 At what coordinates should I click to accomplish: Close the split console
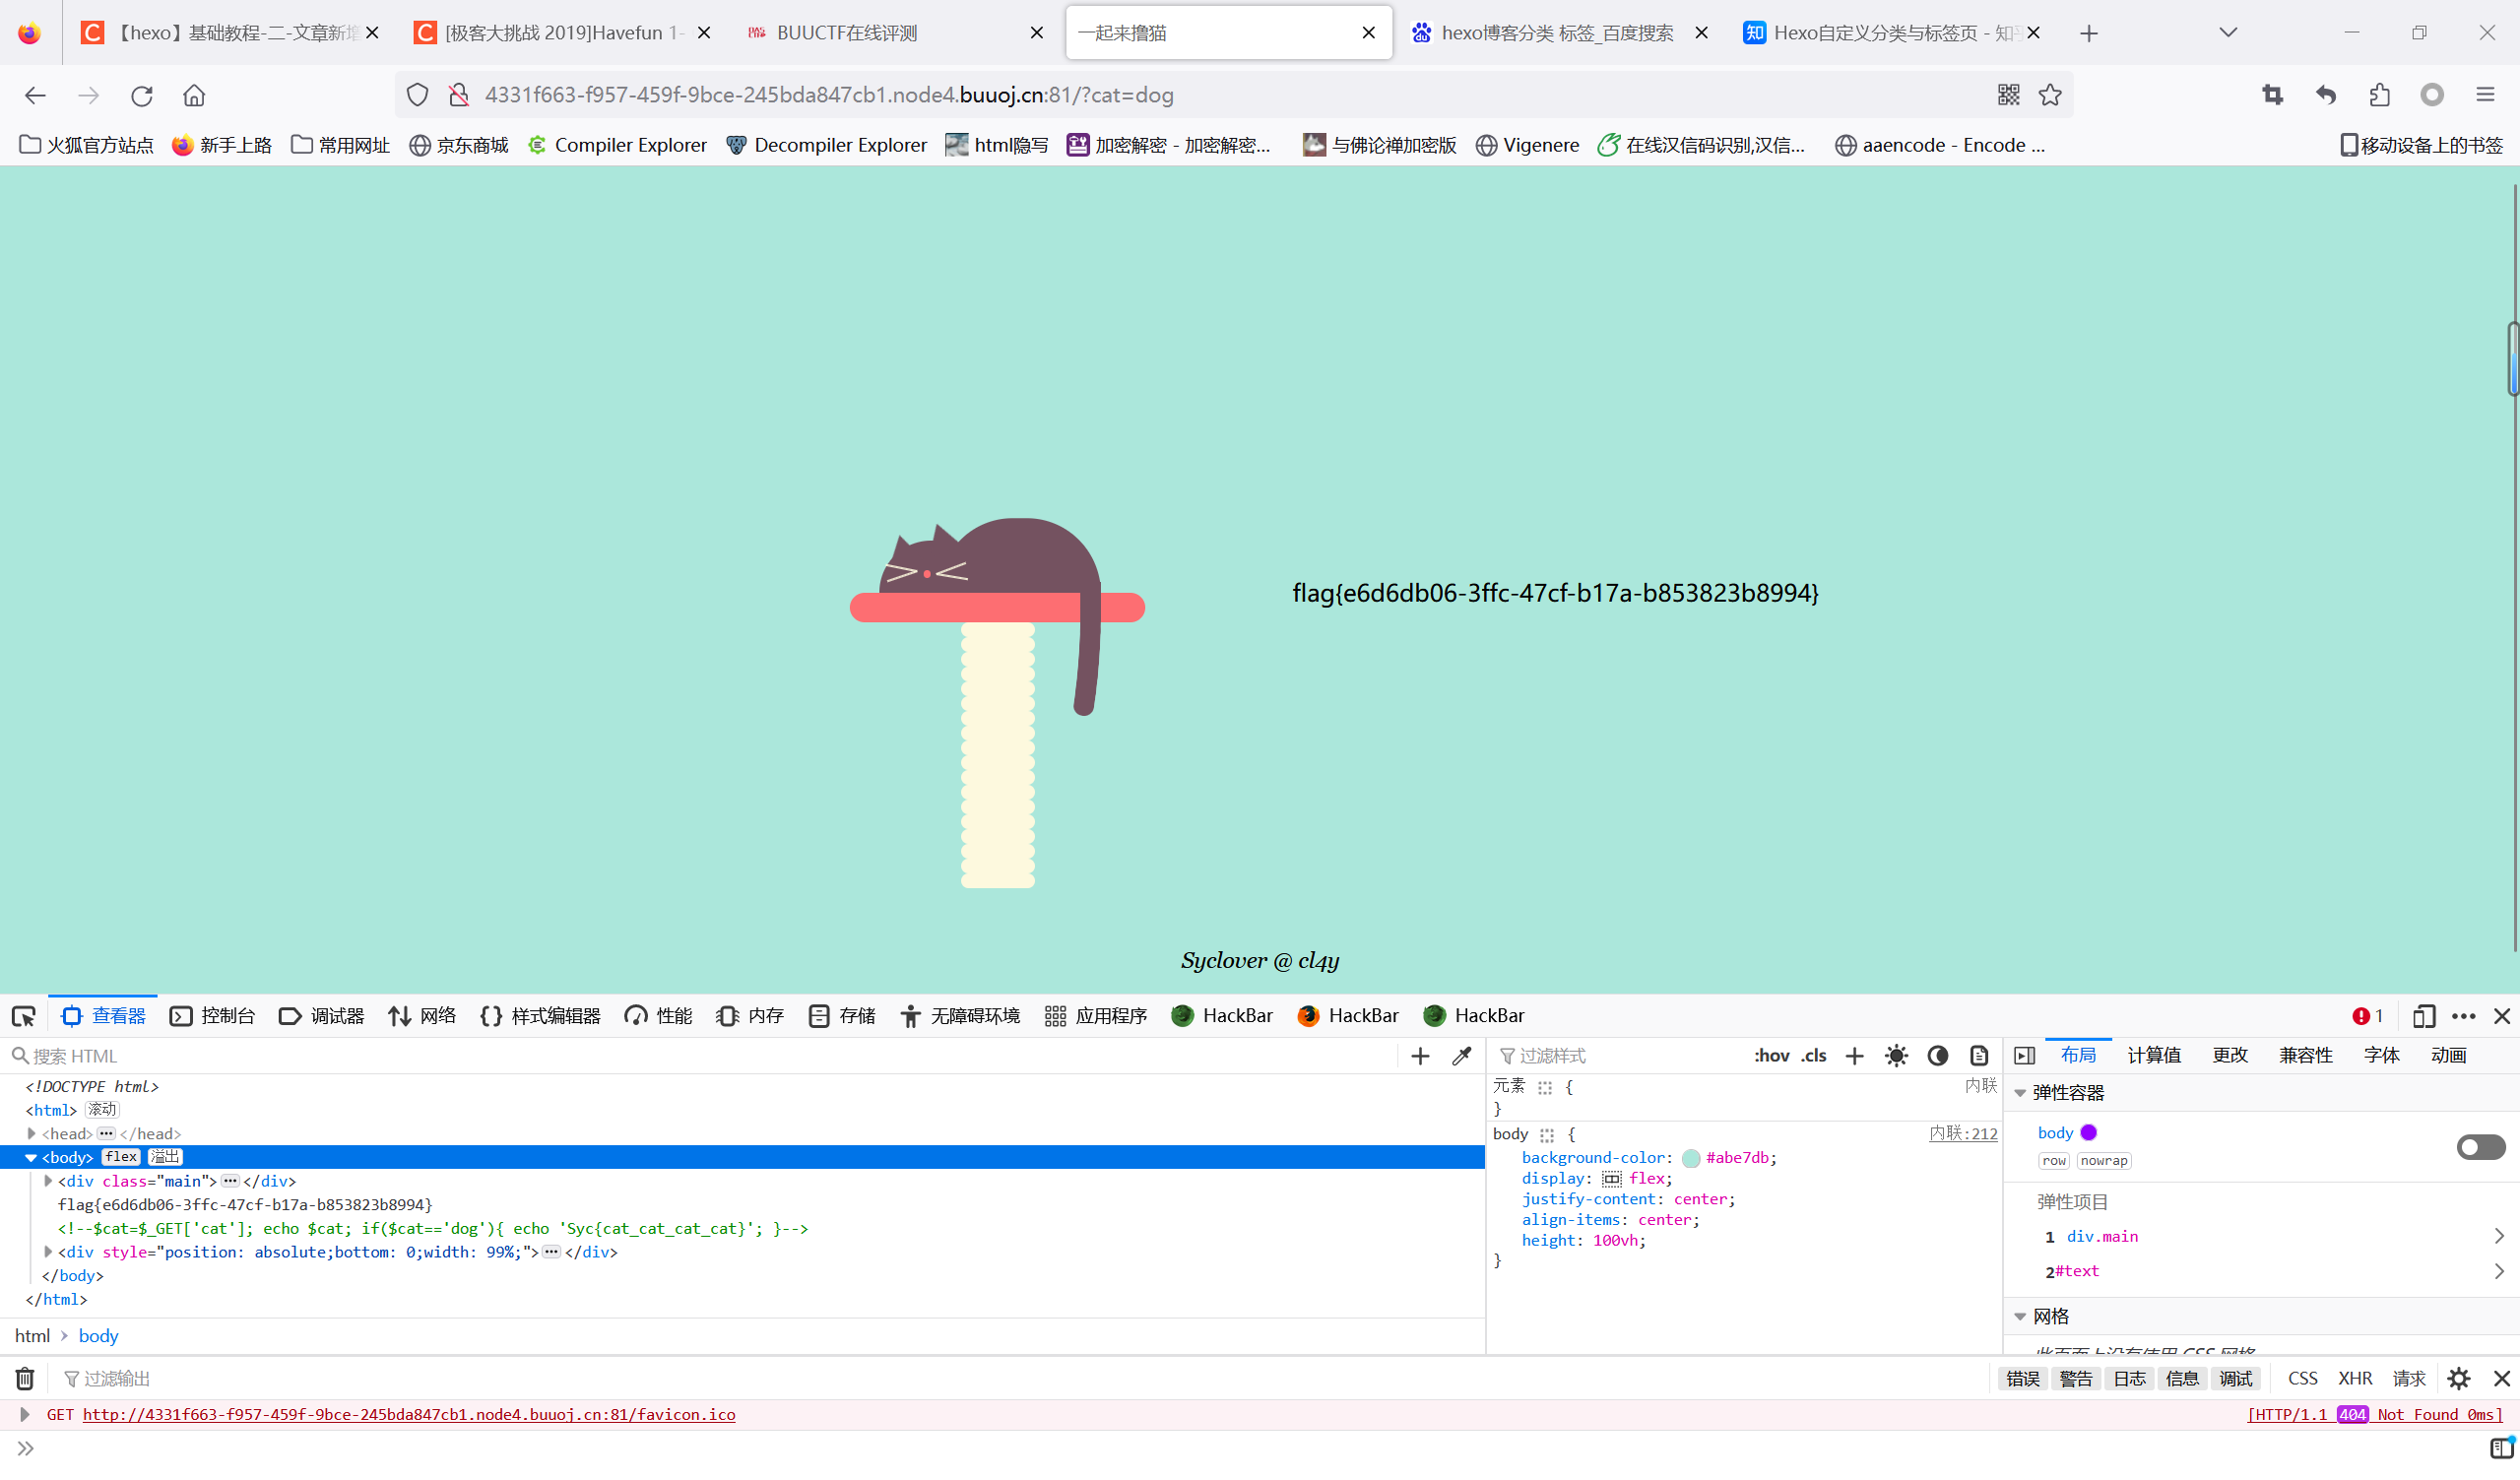pos(2502,1379)
